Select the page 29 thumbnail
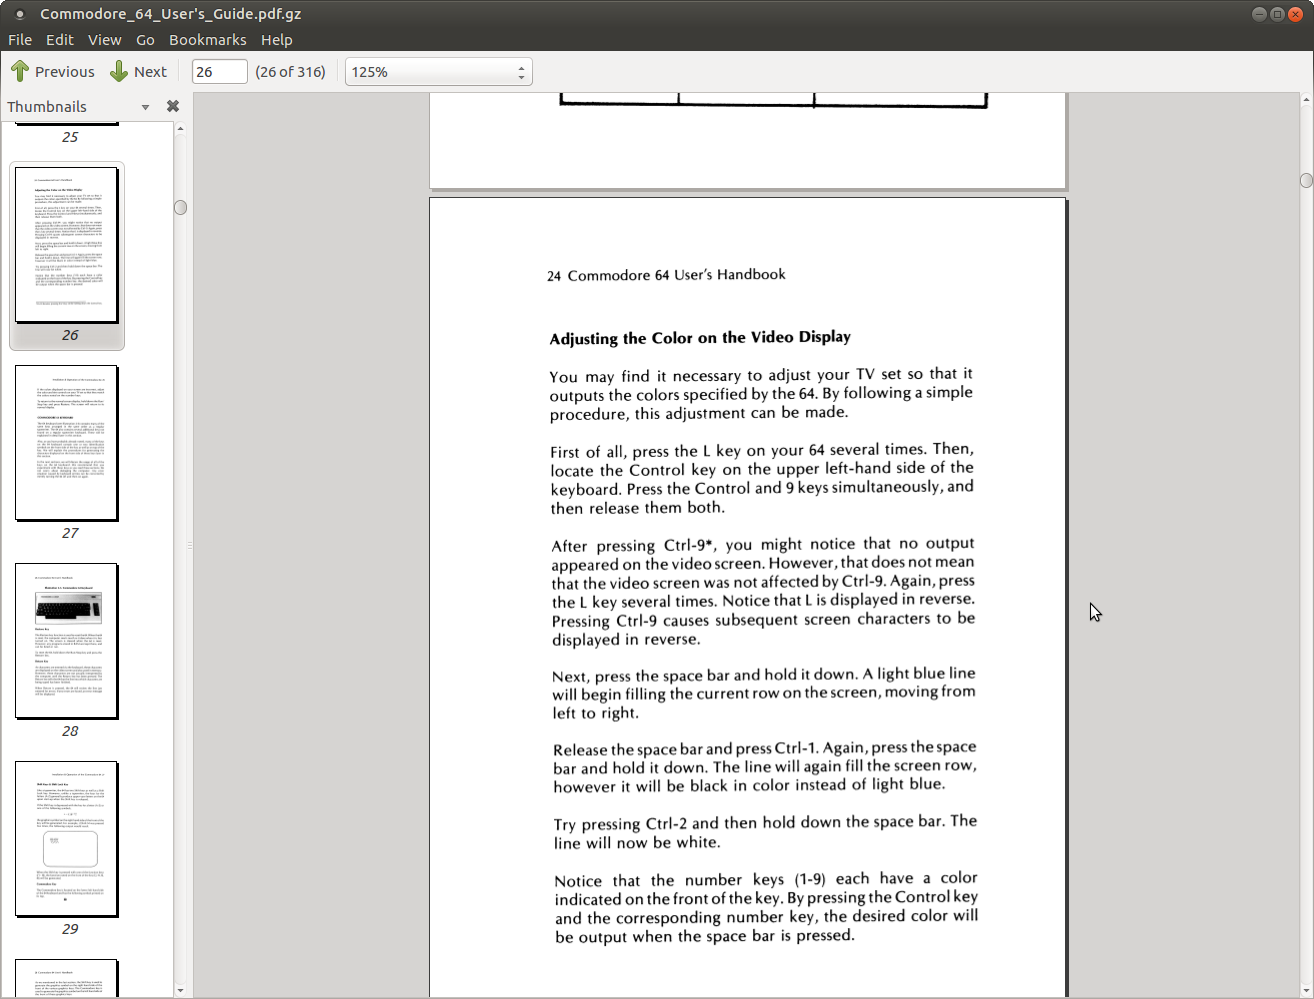The height and width of the screenshot is (999, 1314). click(67, 839)
